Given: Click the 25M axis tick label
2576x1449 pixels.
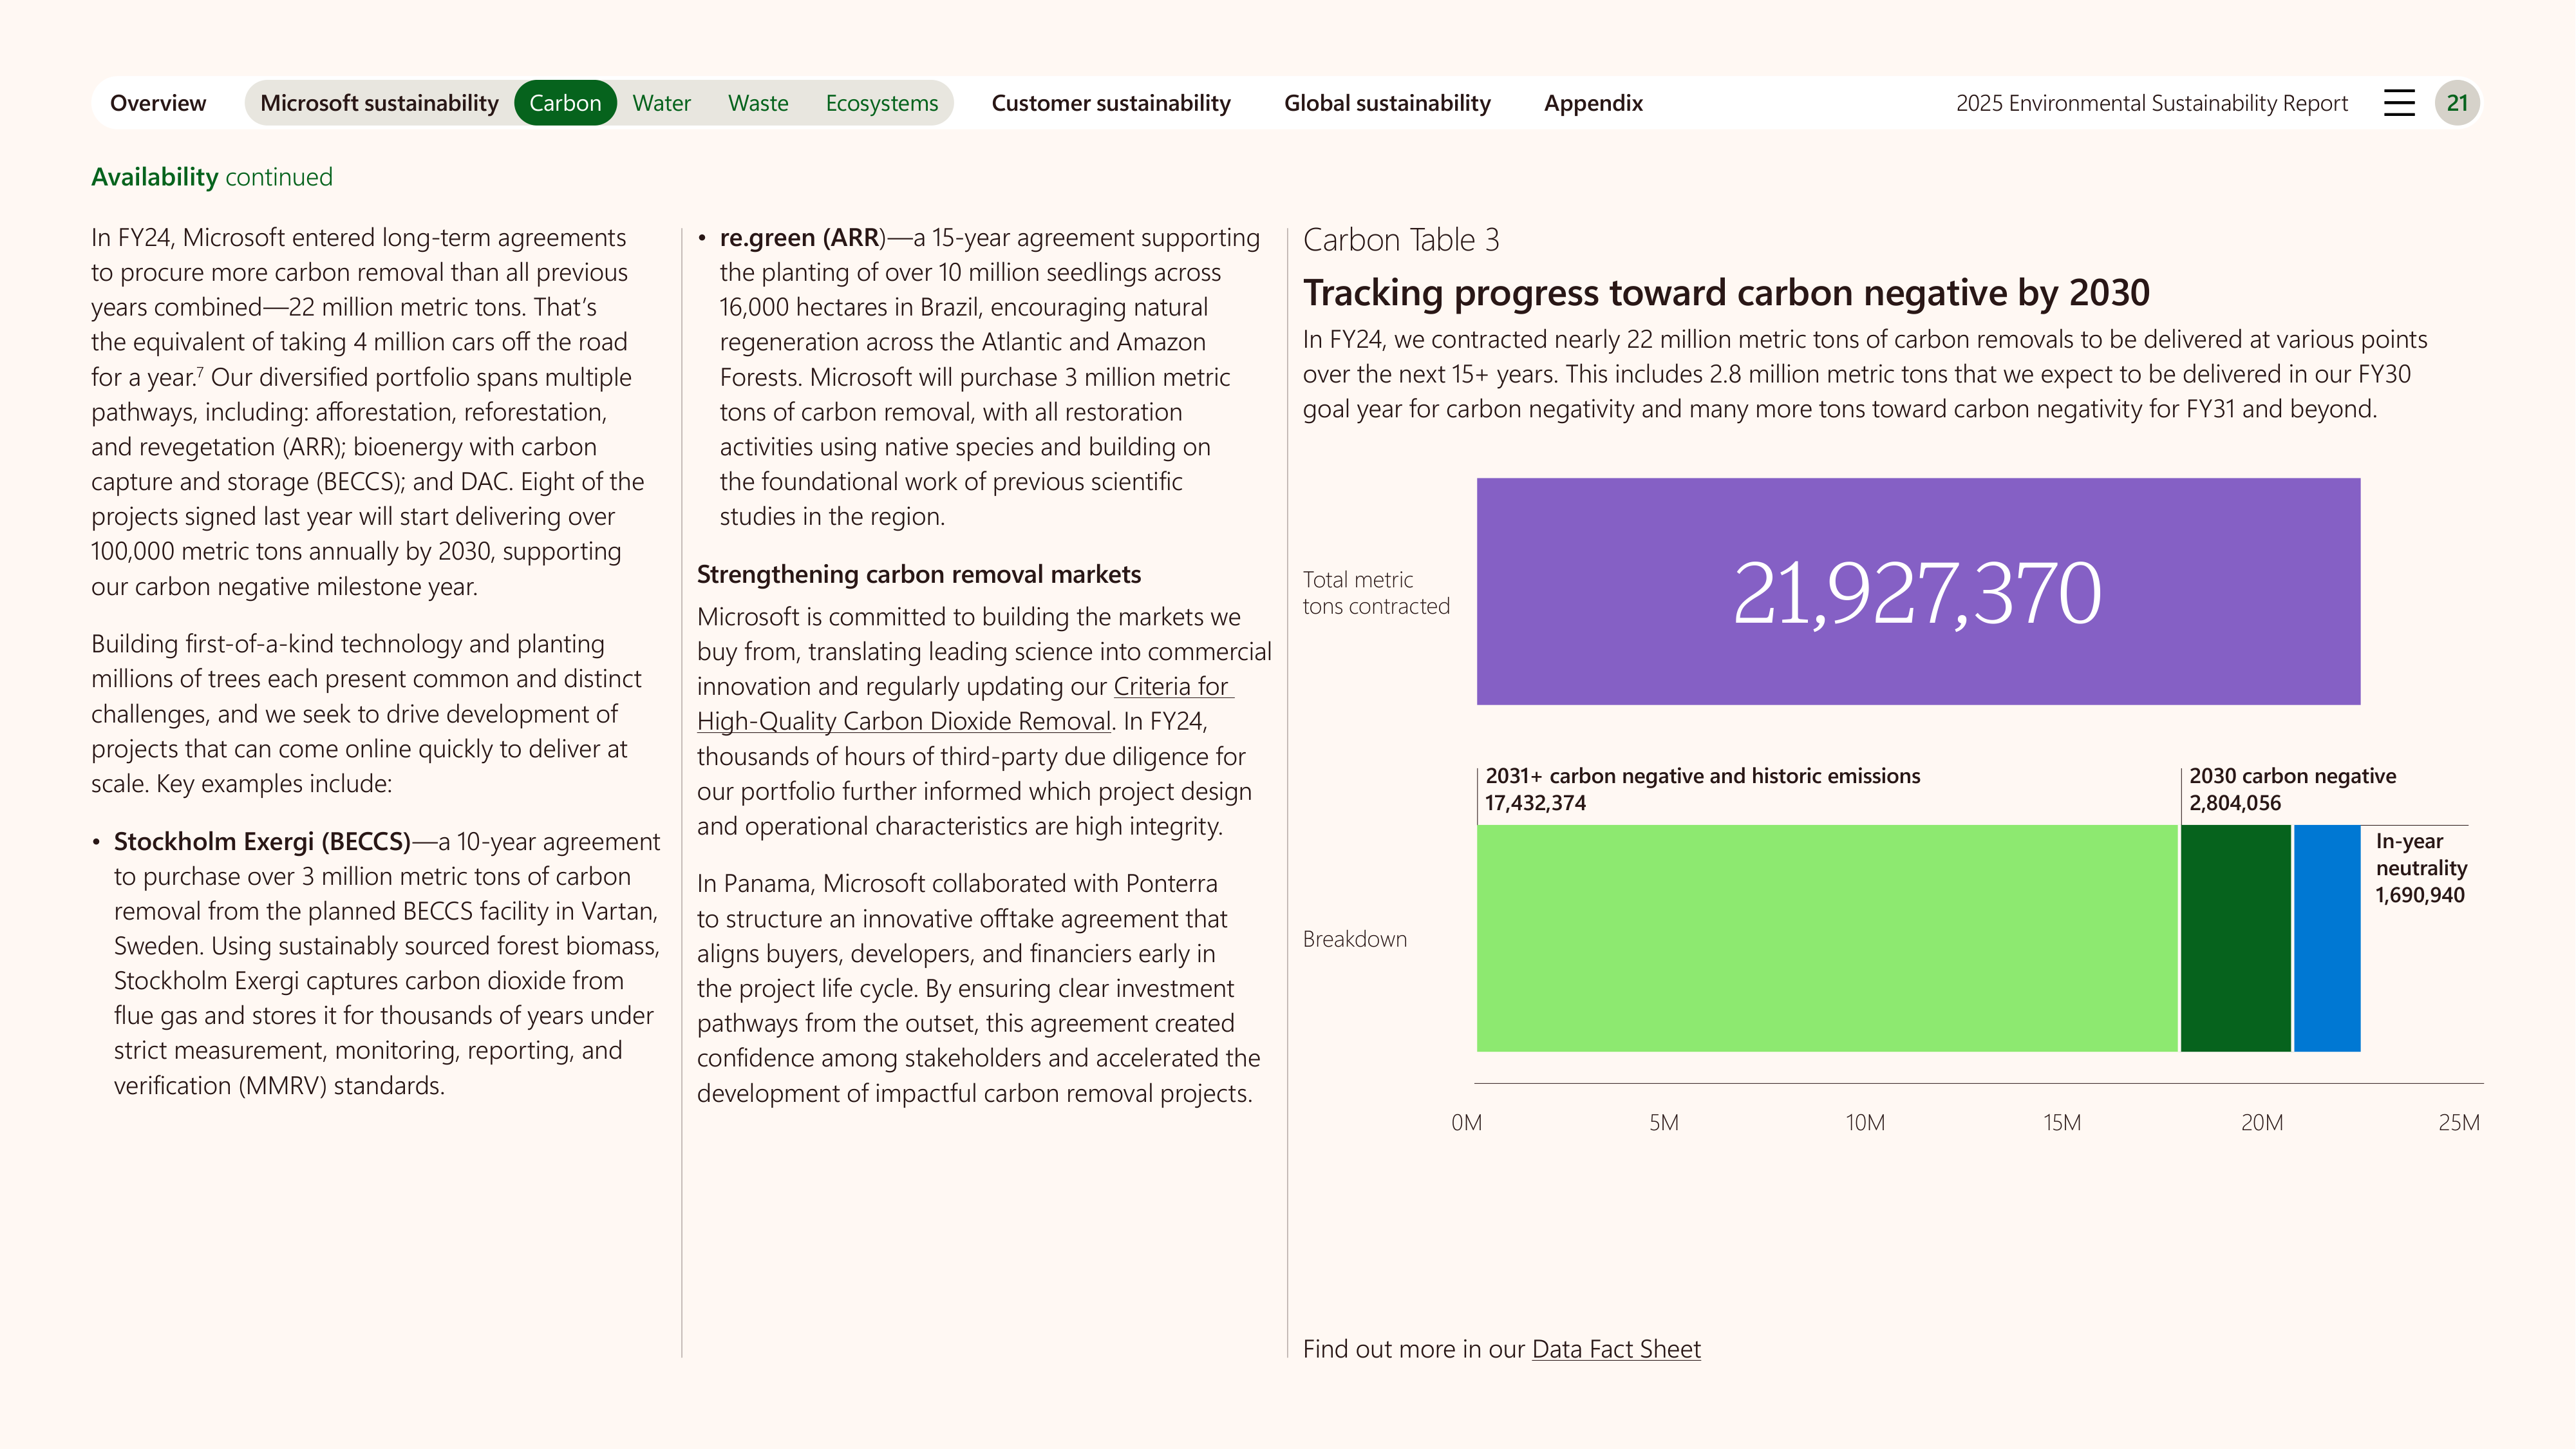Looking at the screenshot, I should [2459, 1123].
